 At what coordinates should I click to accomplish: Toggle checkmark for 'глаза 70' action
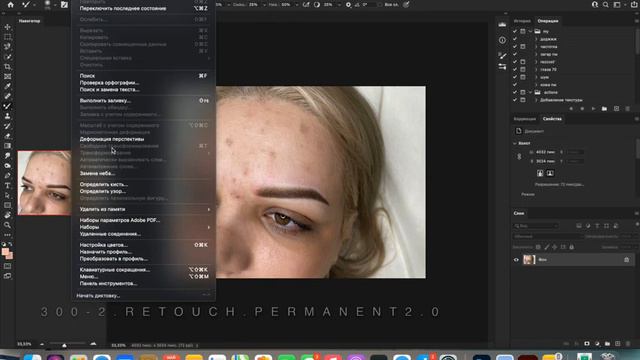tap(515, 69)
